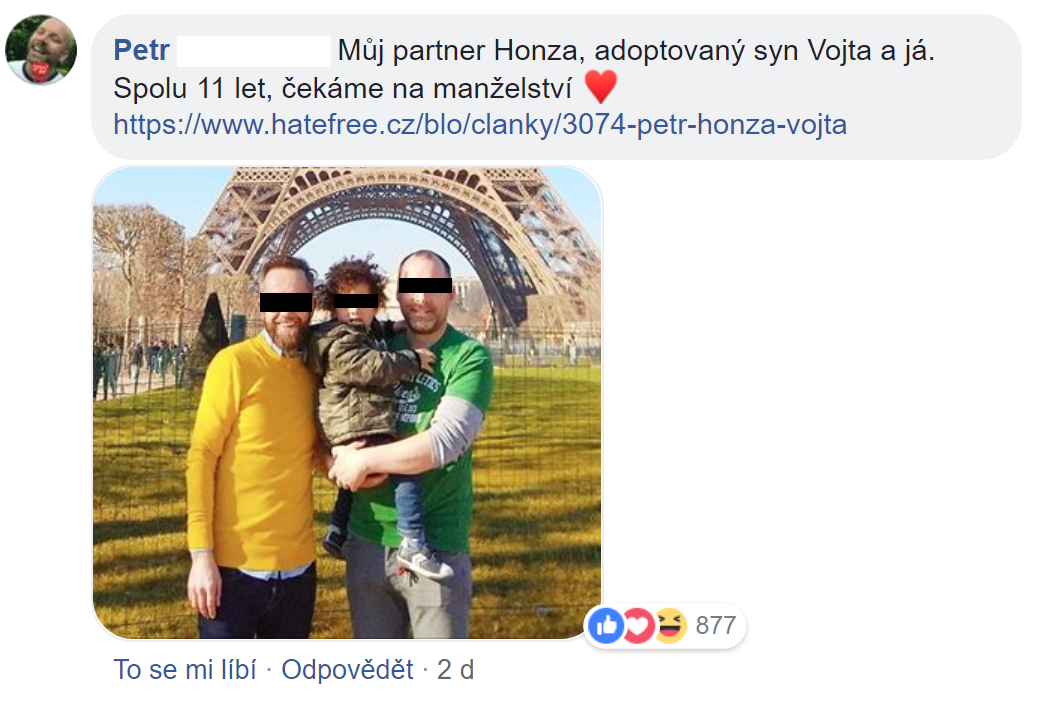Open Petr's round profile avatar

tap(41, 50)
